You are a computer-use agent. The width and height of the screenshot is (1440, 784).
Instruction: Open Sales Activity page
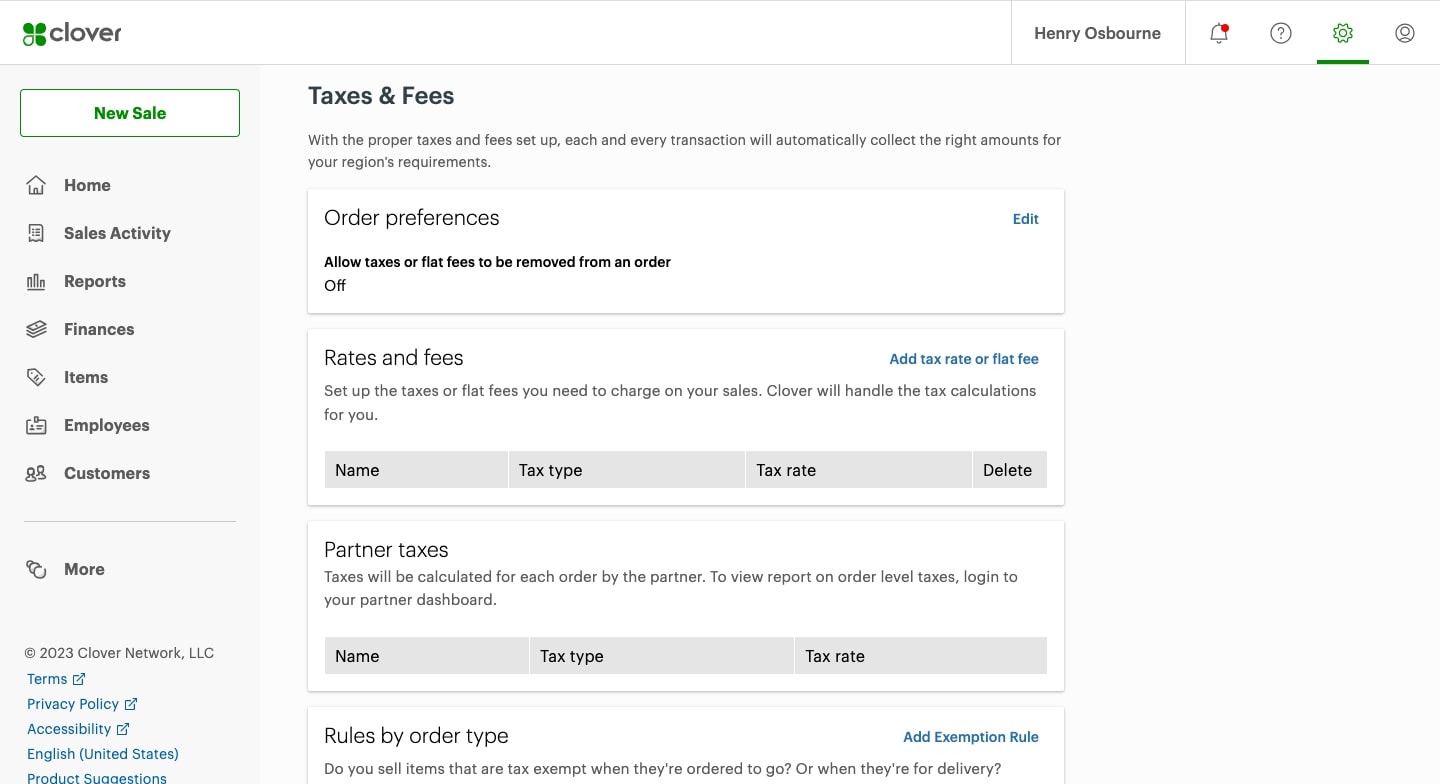click(117, 233)
